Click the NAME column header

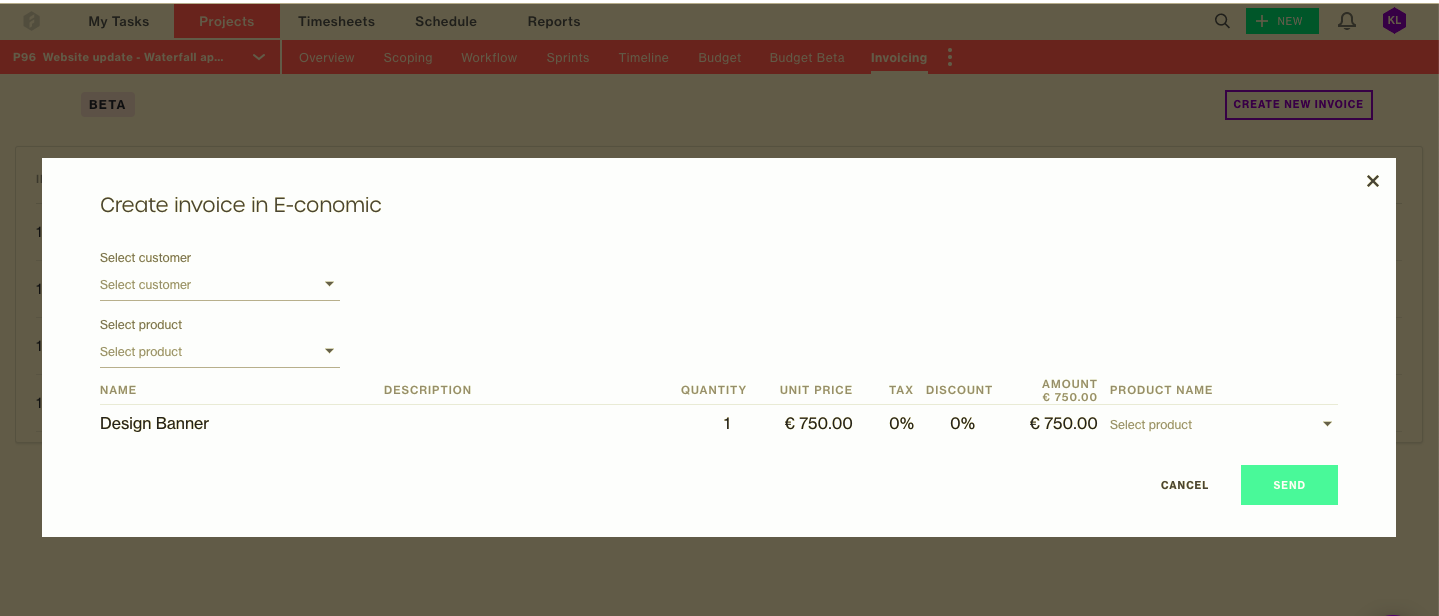(118, 390)
